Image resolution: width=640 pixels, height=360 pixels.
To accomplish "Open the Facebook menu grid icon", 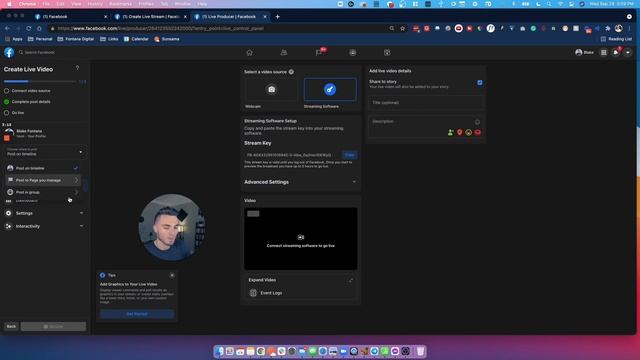I will pos(604,52).
